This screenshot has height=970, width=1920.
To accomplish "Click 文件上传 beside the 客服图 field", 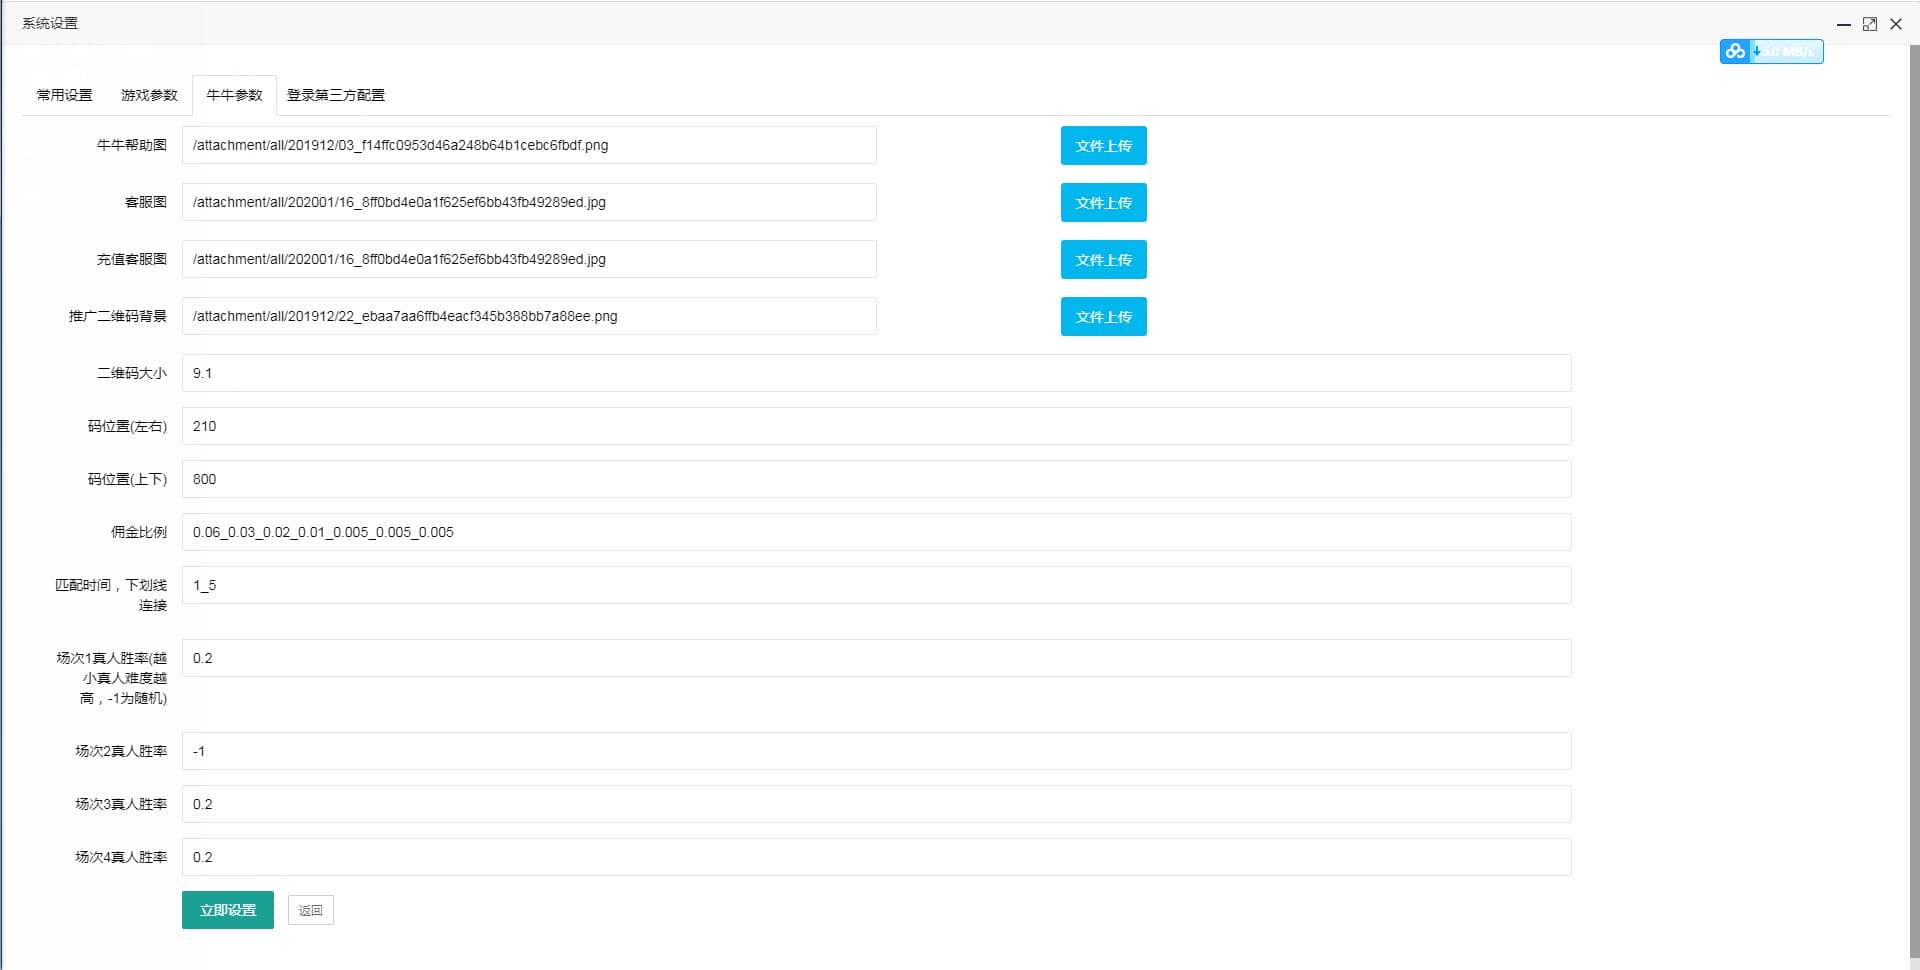I will point(1103,203).
